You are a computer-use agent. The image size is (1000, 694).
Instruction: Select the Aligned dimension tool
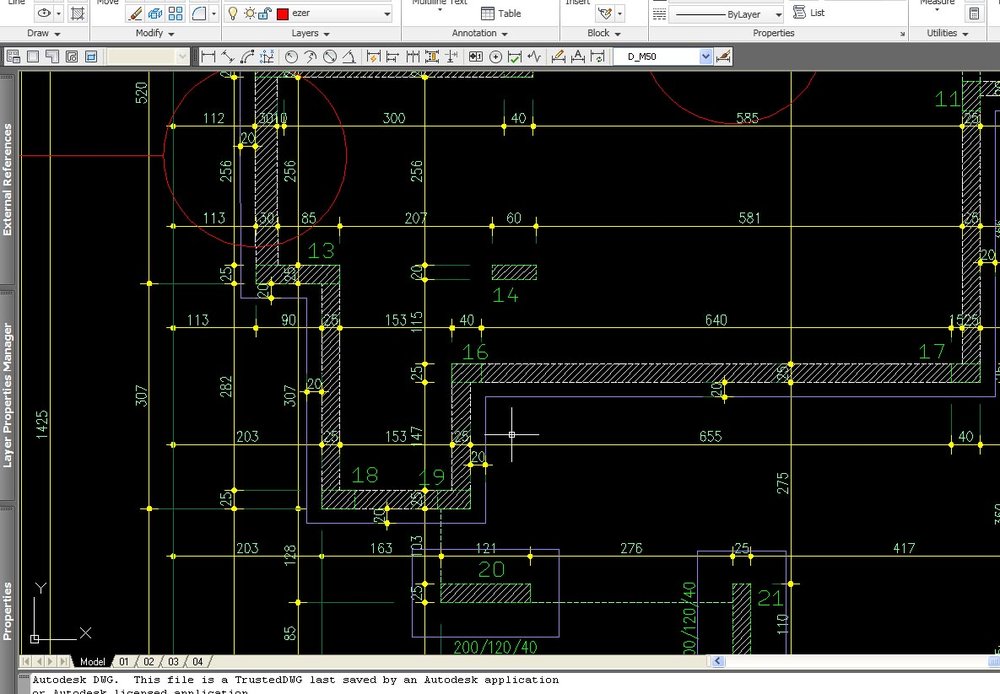point(228,57)
